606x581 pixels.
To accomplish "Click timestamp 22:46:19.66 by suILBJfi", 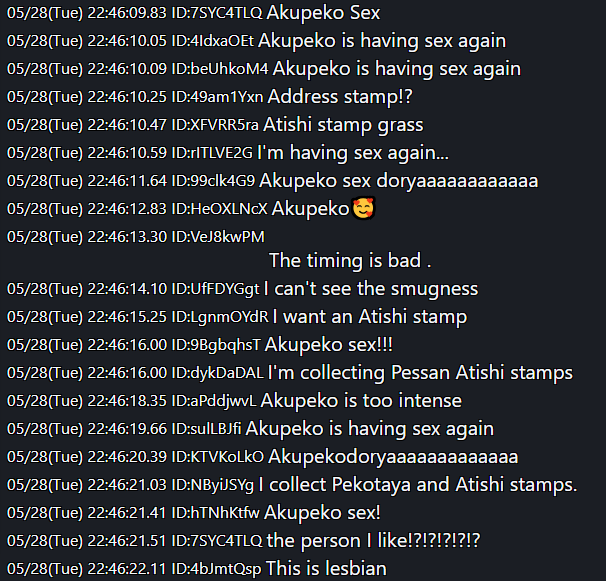I will click(x=127, y=429).
